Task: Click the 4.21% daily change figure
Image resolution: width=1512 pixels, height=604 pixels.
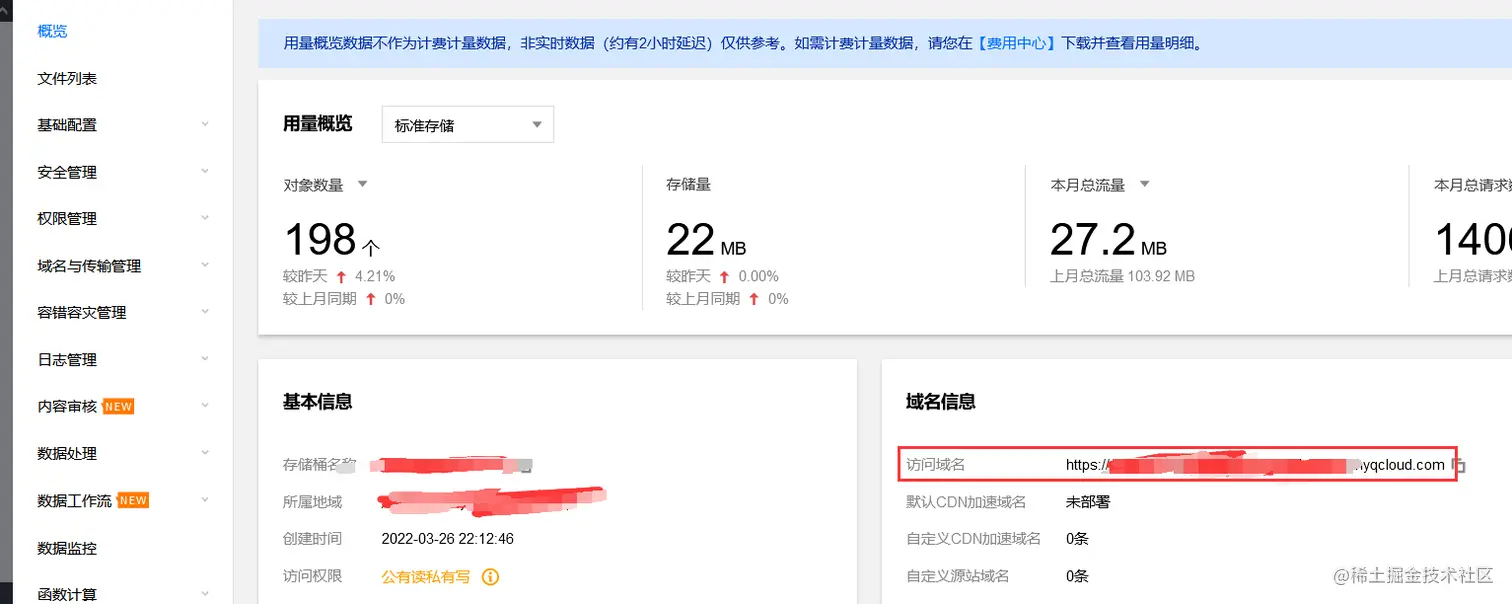Action: [x=375, y=276]
